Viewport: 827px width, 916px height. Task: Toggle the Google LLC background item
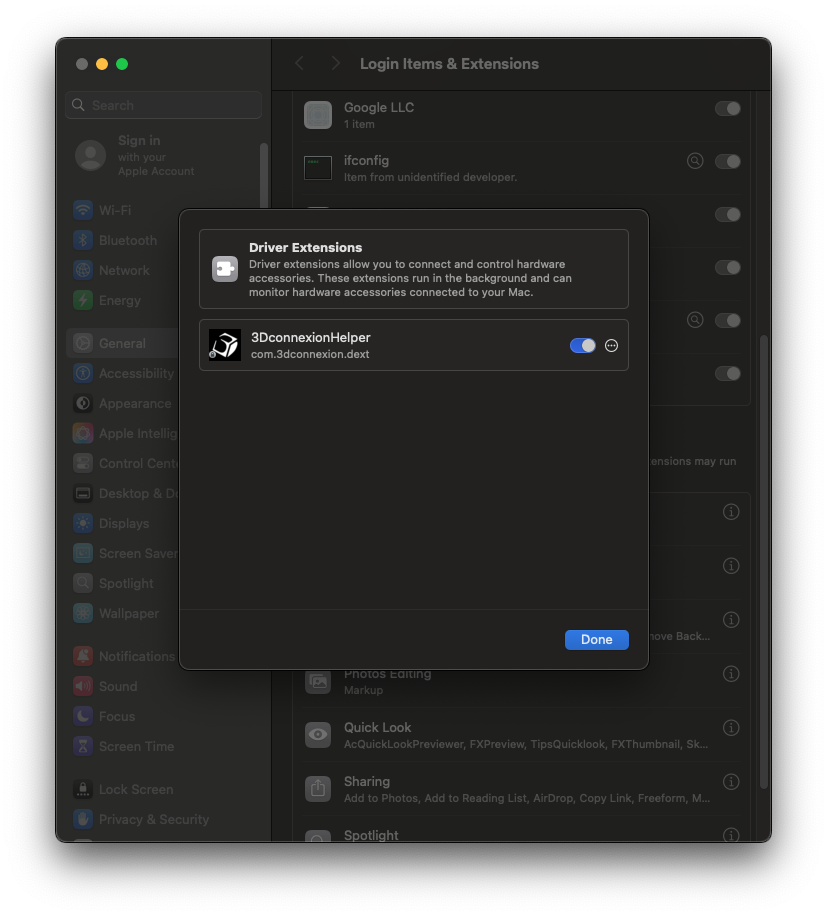tap(727, 108)
